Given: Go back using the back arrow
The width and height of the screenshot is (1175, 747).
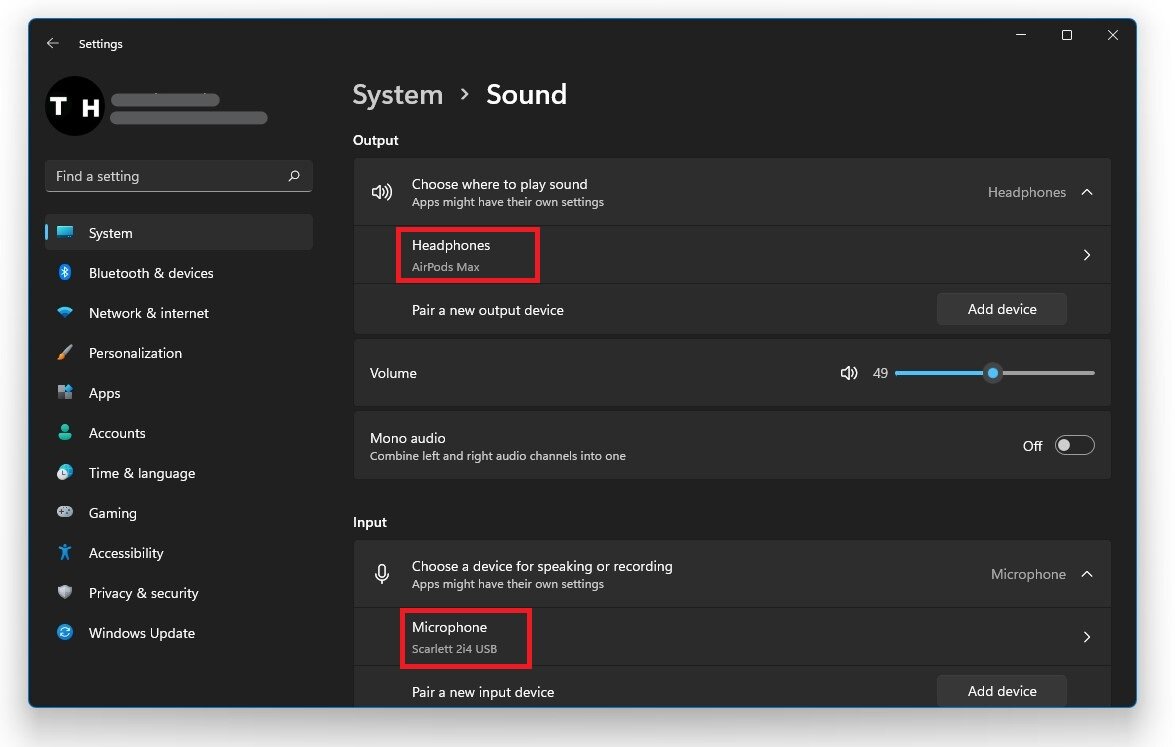Looking at the screenshot, I should pos(53,44).
